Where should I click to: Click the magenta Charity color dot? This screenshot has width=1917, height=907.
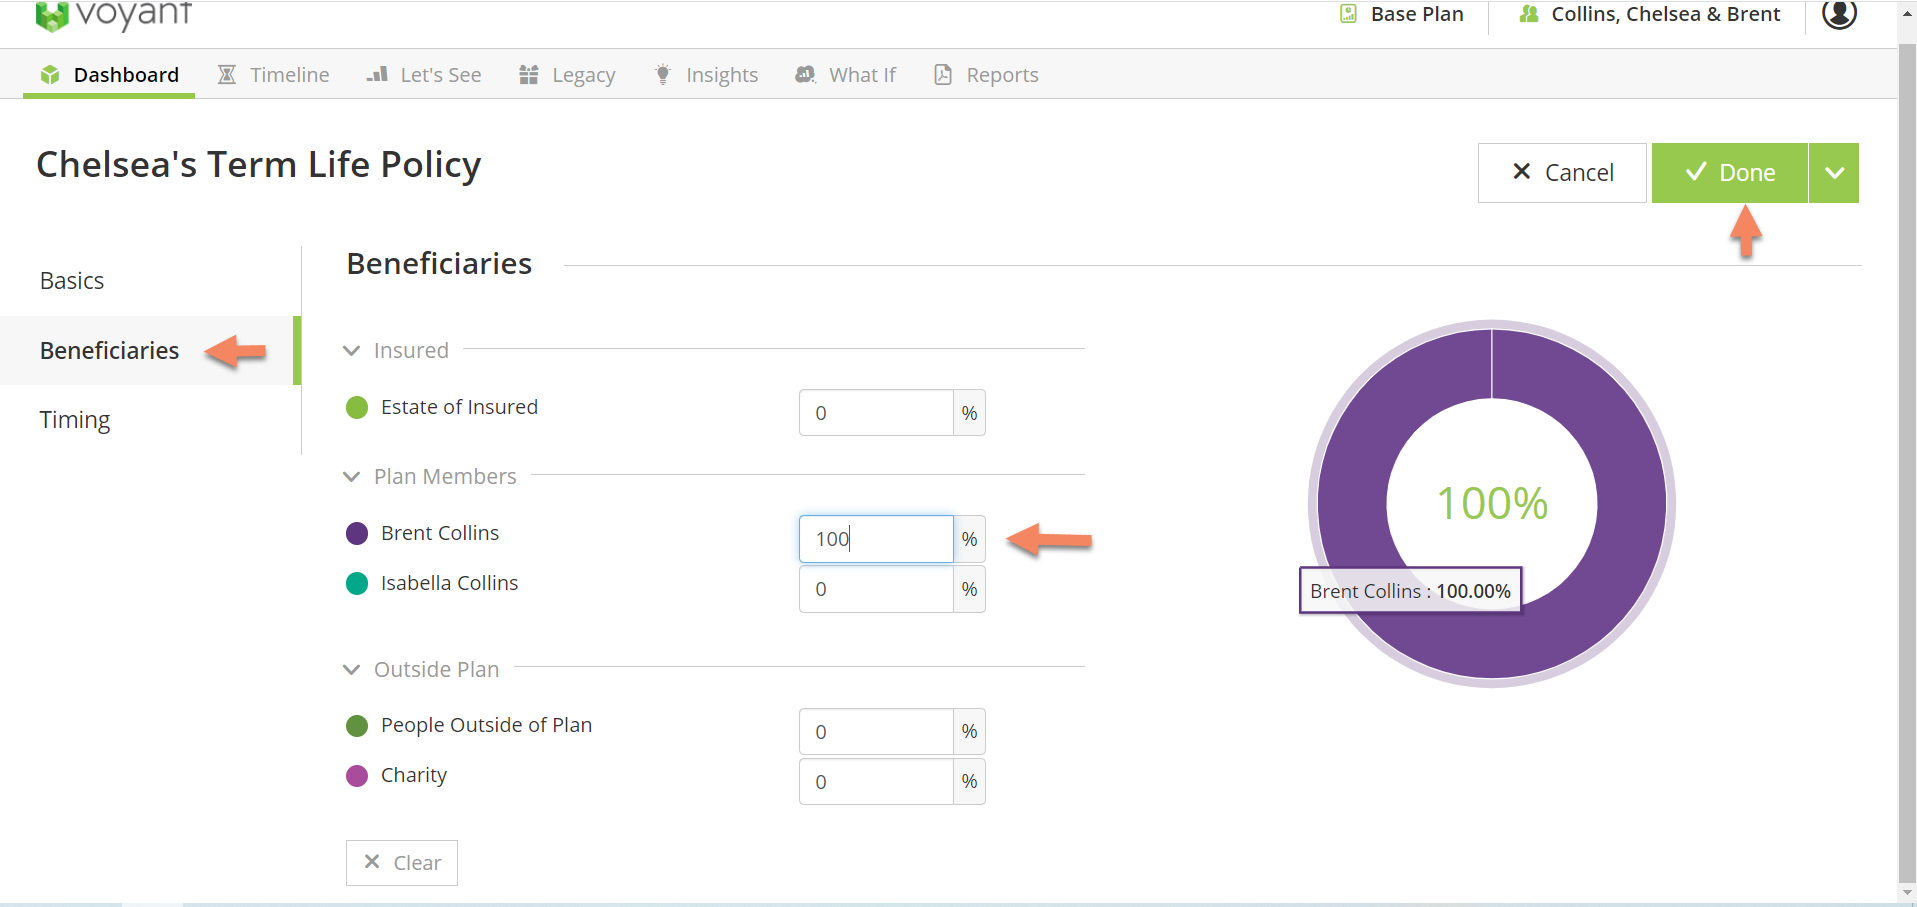pos(357,776)
